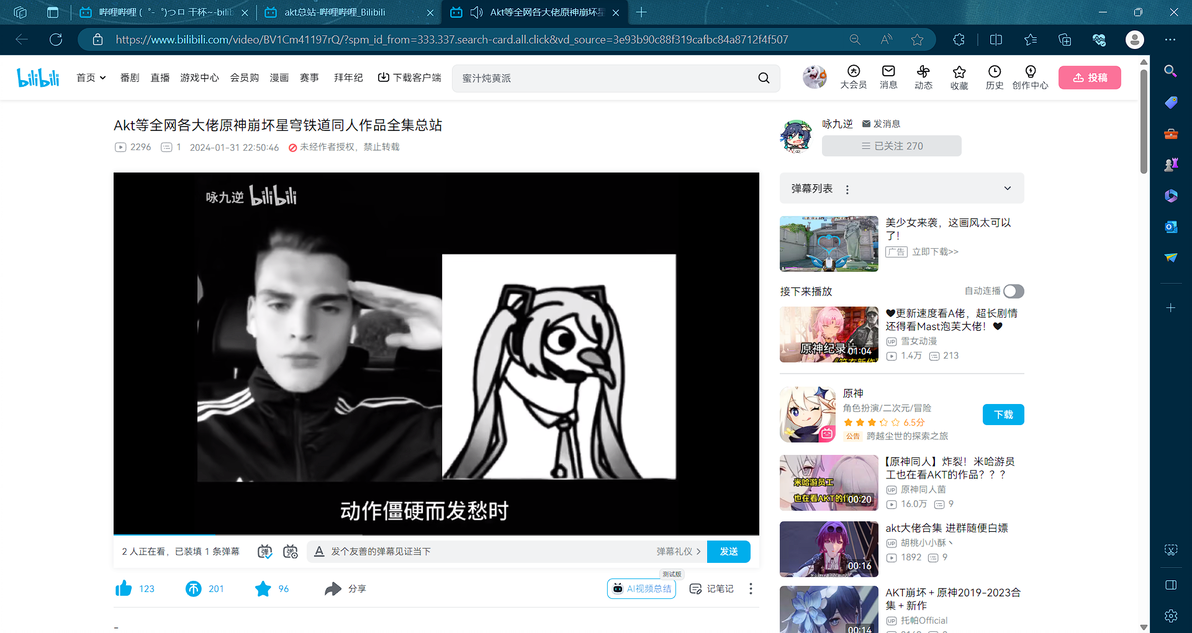Click the search magnifier icon in bilibili
Screen dimensions: 1192x633
pyautogui.click(x=764, y=78)
